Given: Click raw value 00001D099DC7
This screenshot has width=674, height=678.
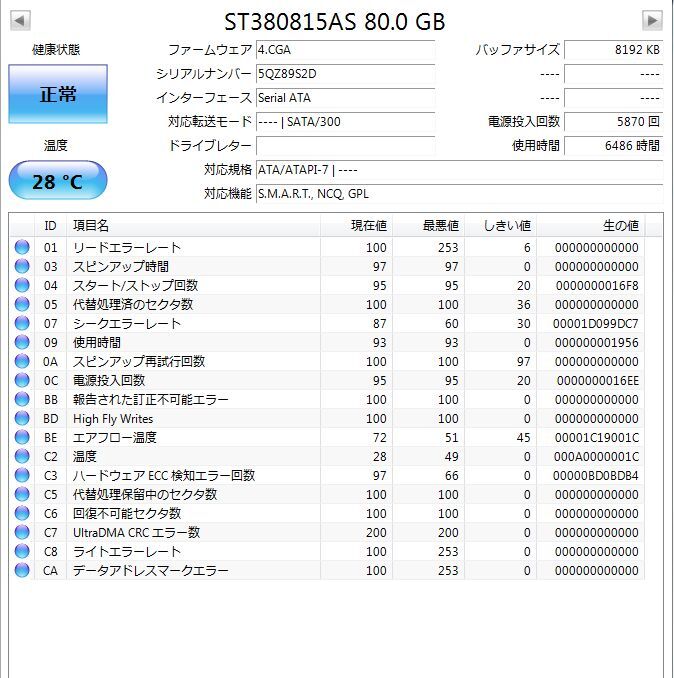Looking at the screenshot, I should coord(596,323).
